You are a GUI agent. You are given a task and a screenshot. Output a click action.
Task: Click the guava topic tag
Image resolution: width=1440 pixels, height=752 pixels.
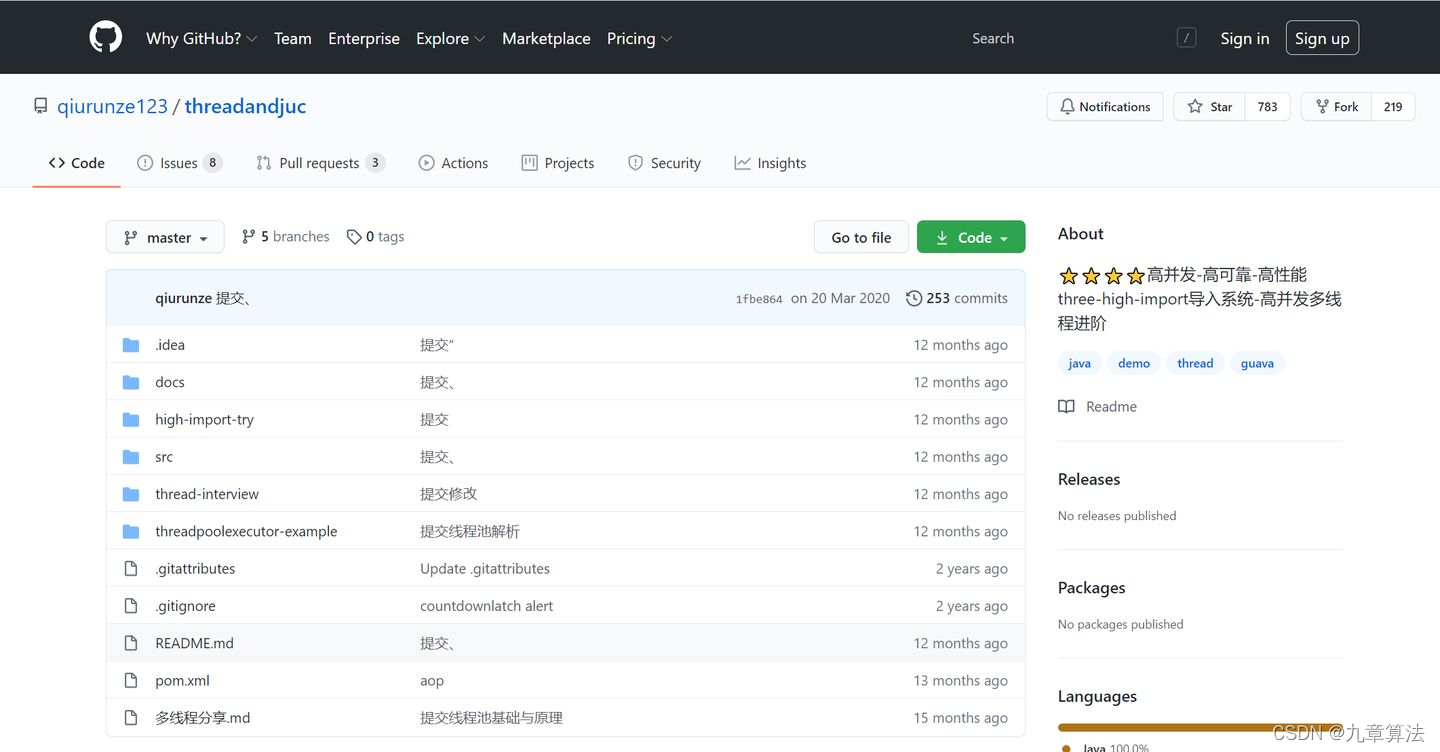pyautogui.click(x=1257, y=363)
